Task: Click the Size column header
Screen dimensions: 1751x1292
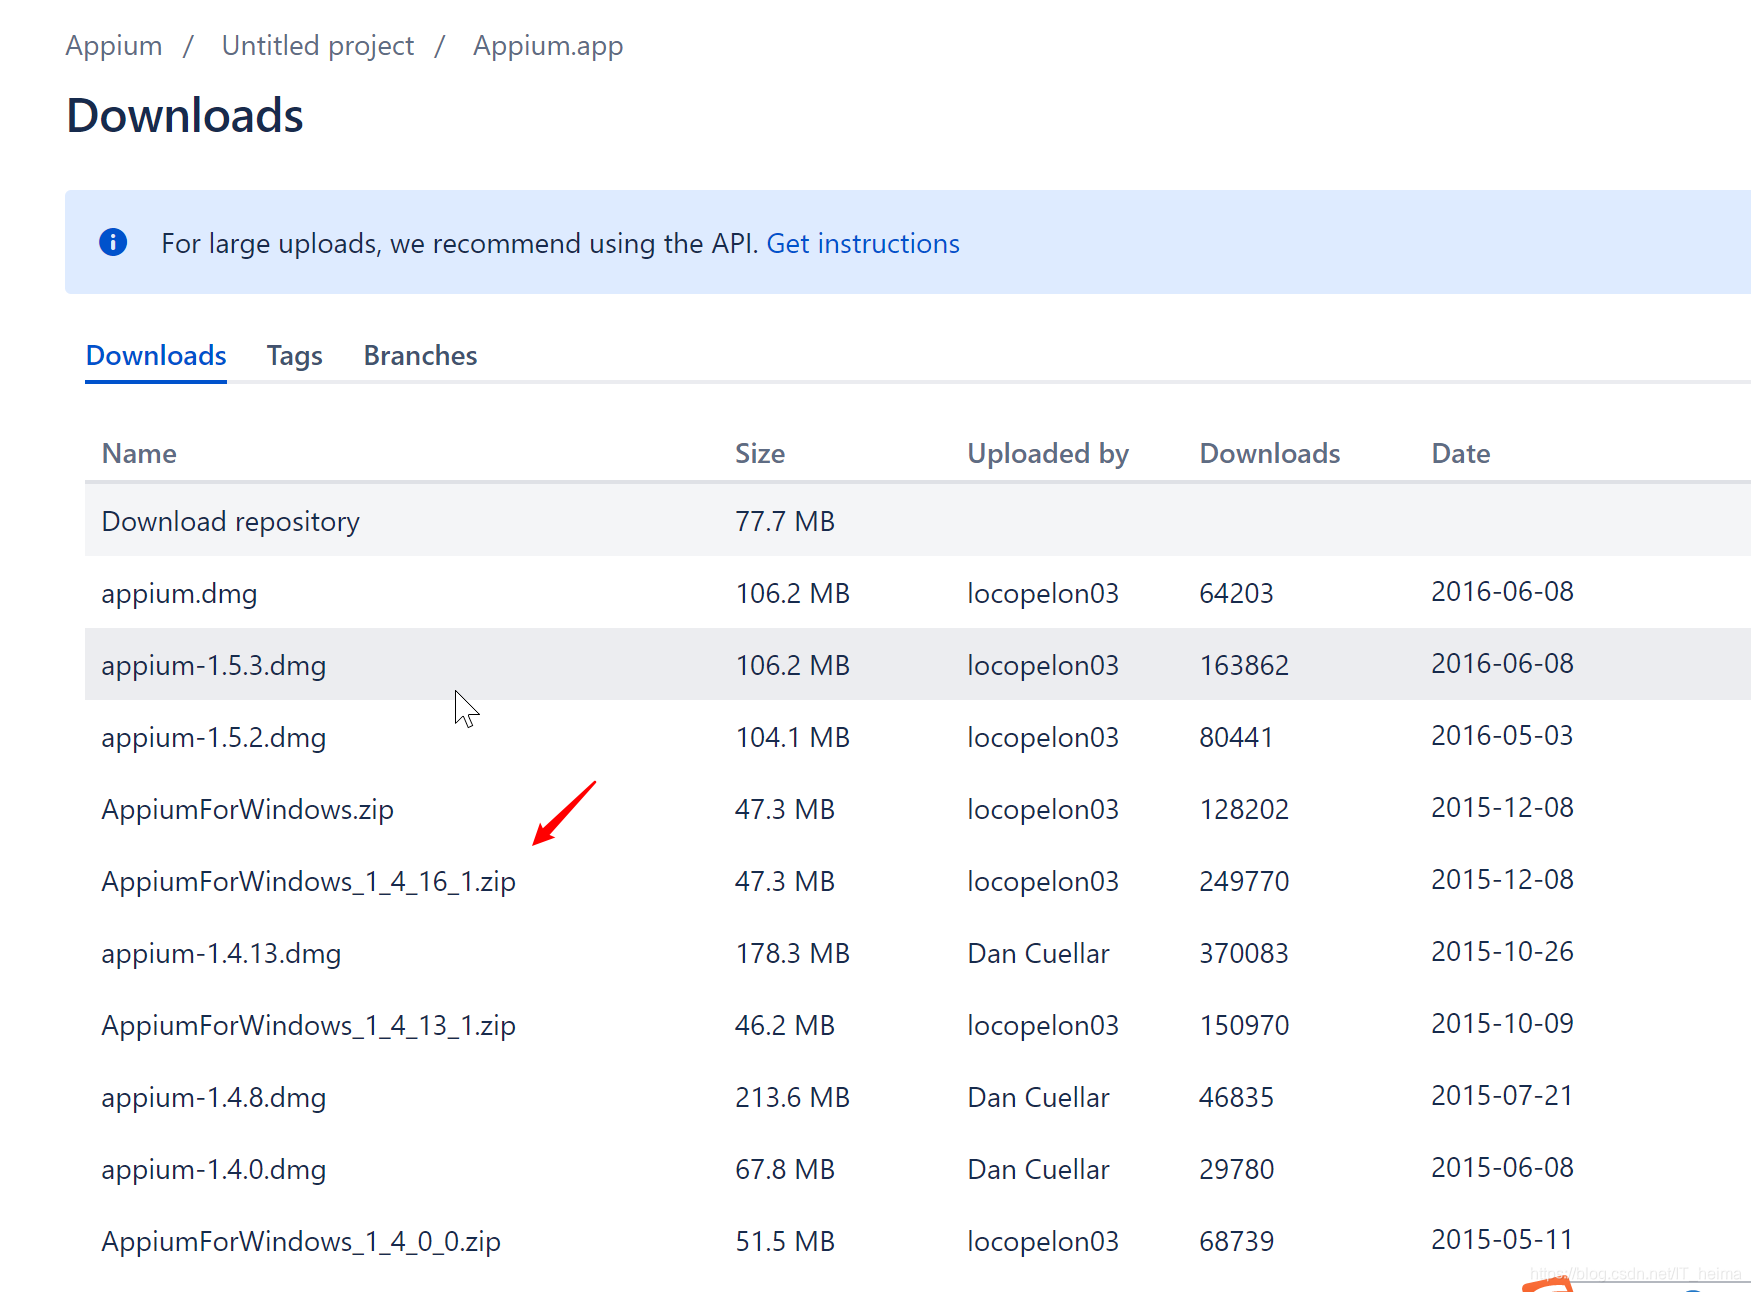Action: point(760,454)
